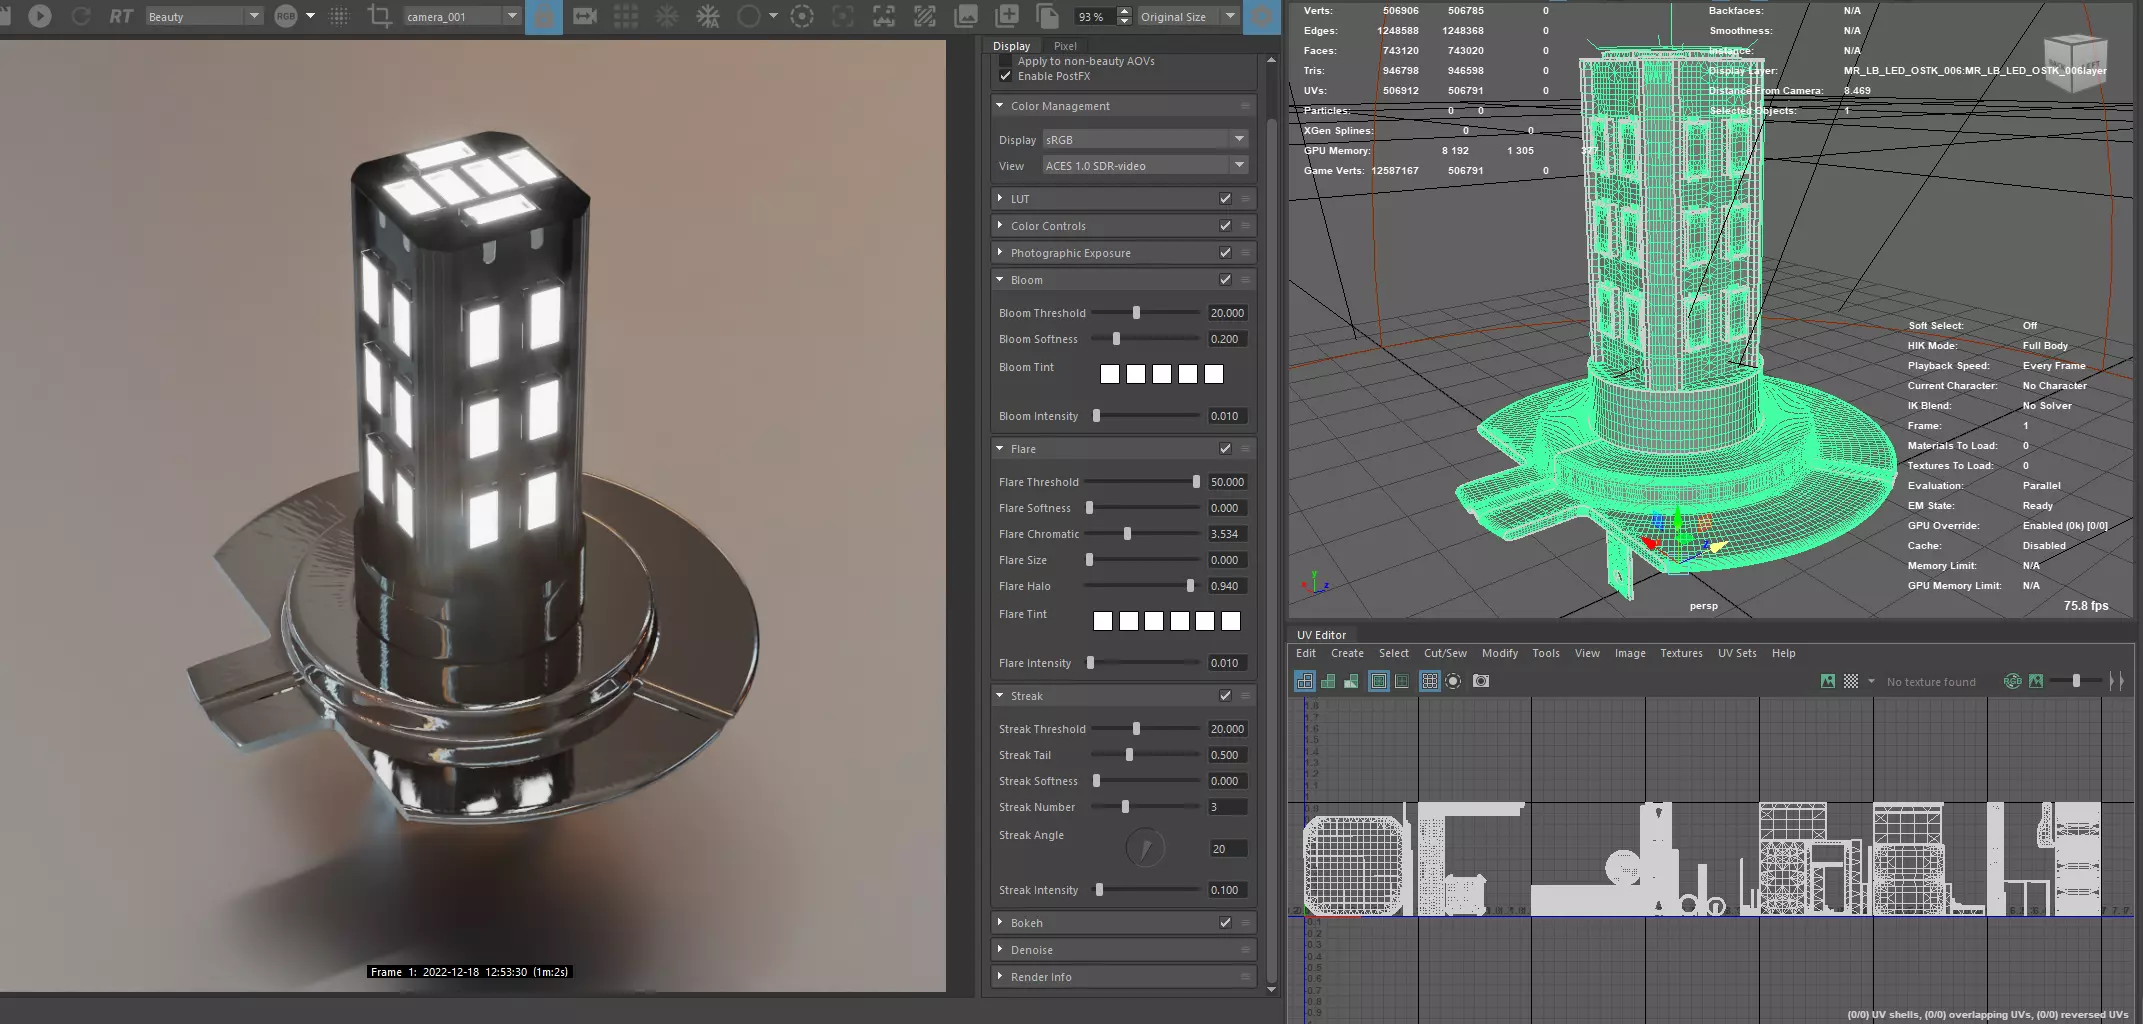The image size is (2143, 1024).
Task: Toggle the Color Controls checkbox
Action: pyautogui.click(x=1225, y=226)
